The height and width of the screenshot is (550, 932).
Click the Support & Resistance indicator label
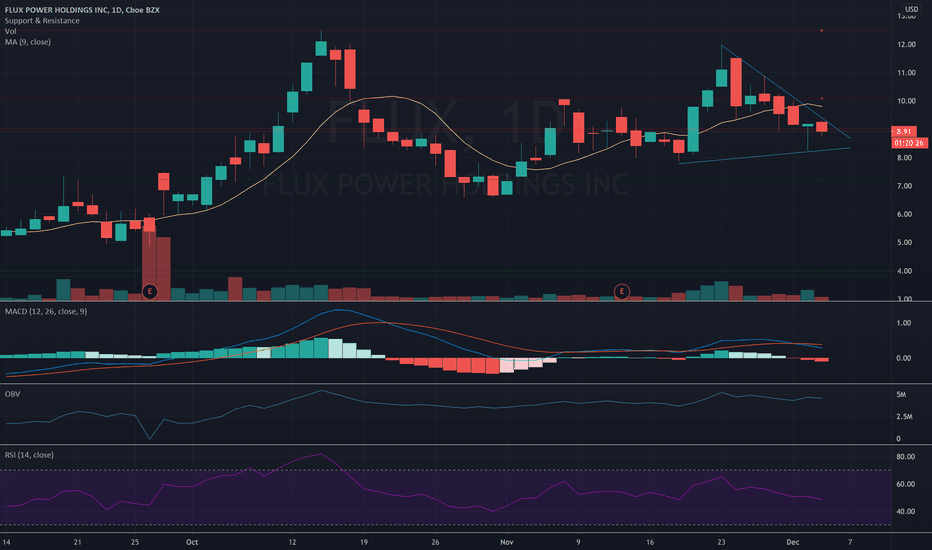coord(42,21)
